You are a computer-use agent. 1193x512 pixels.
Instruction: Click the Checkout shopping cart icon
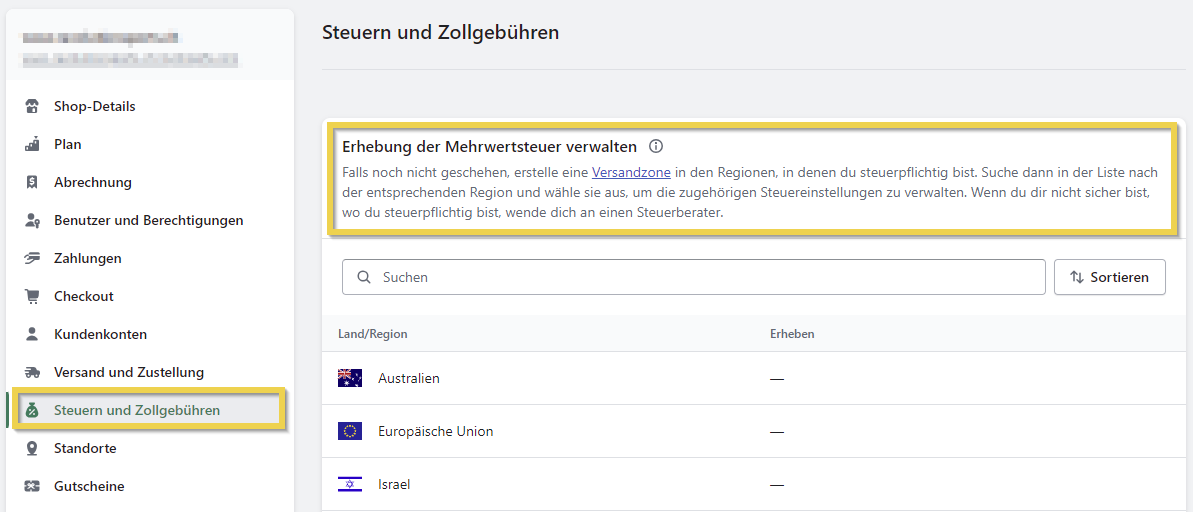pos(32,296)
